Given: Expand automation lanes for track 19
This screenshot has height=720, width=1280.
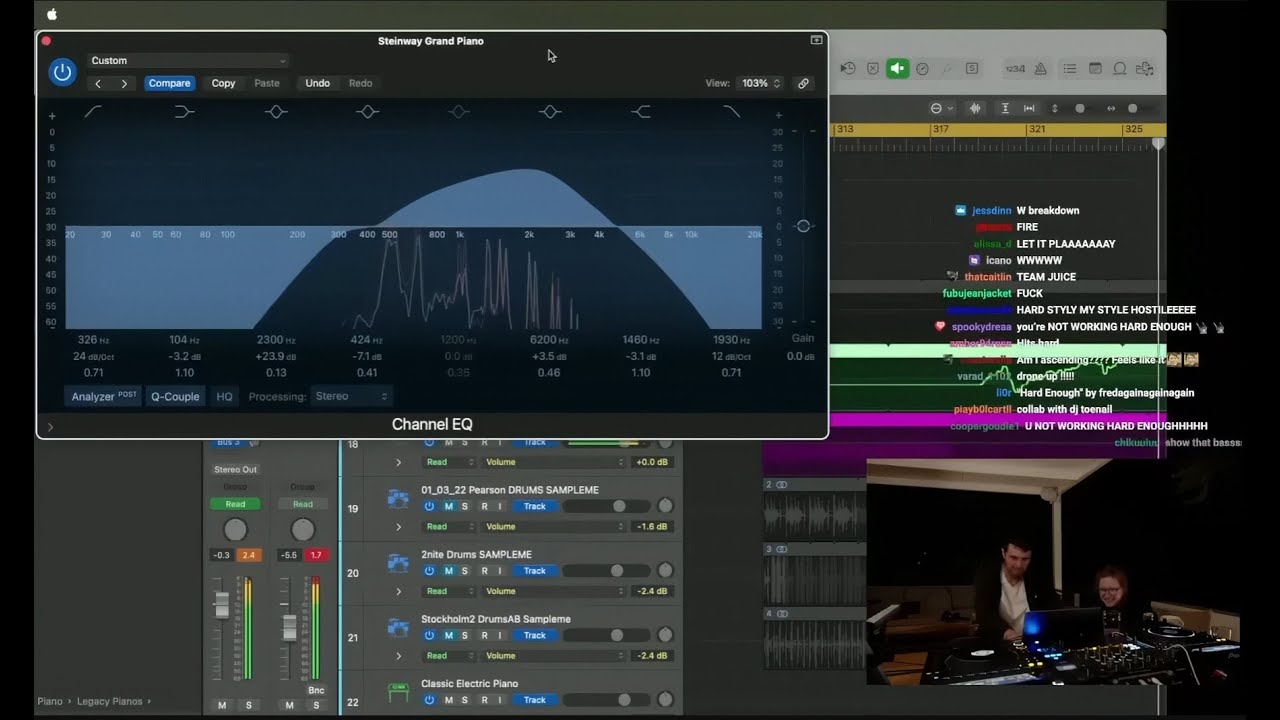Looking at the screenshot, I should click(398, 527).
